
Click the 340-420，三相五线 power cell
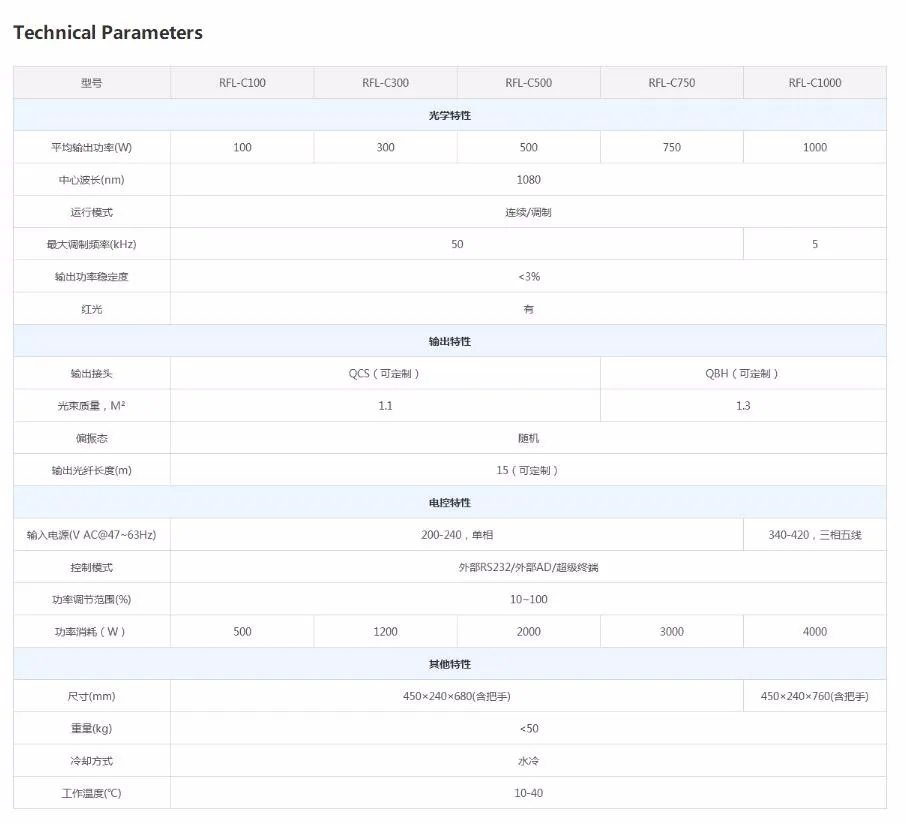tap(815, 535)
